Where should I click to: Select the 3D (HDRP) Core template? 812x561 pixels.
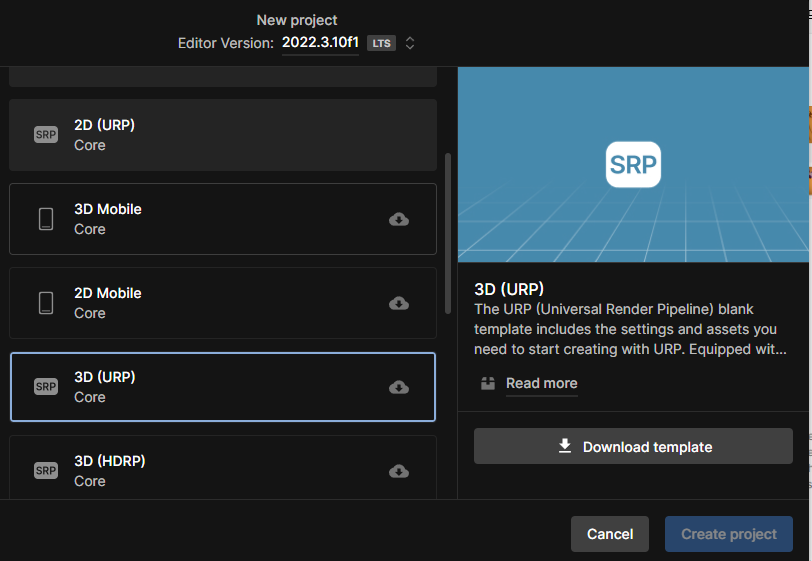[223, 468]
